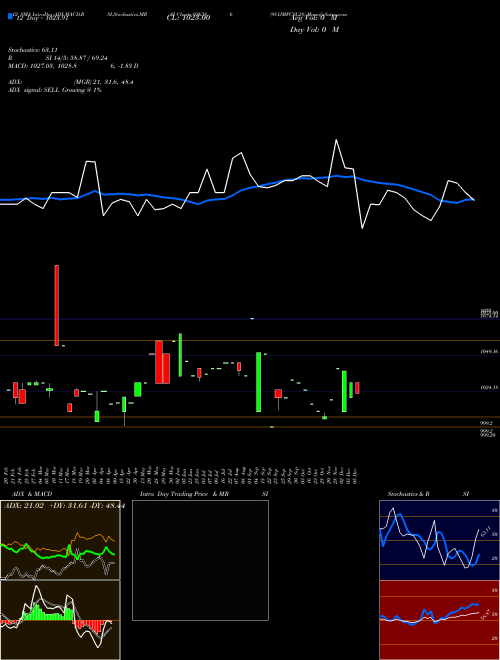Click the tall green candlestick in September
The width and height of the screenshot is (500, 660).
(x=258, y=382)
